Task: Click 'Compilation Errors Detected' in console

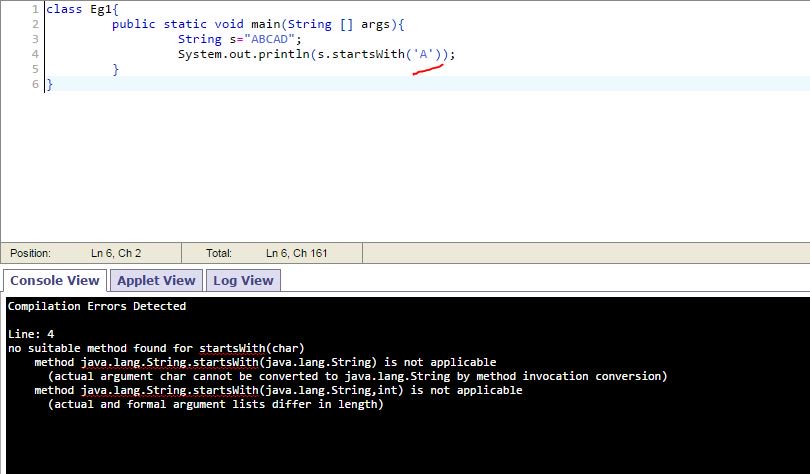Action: 97,306
